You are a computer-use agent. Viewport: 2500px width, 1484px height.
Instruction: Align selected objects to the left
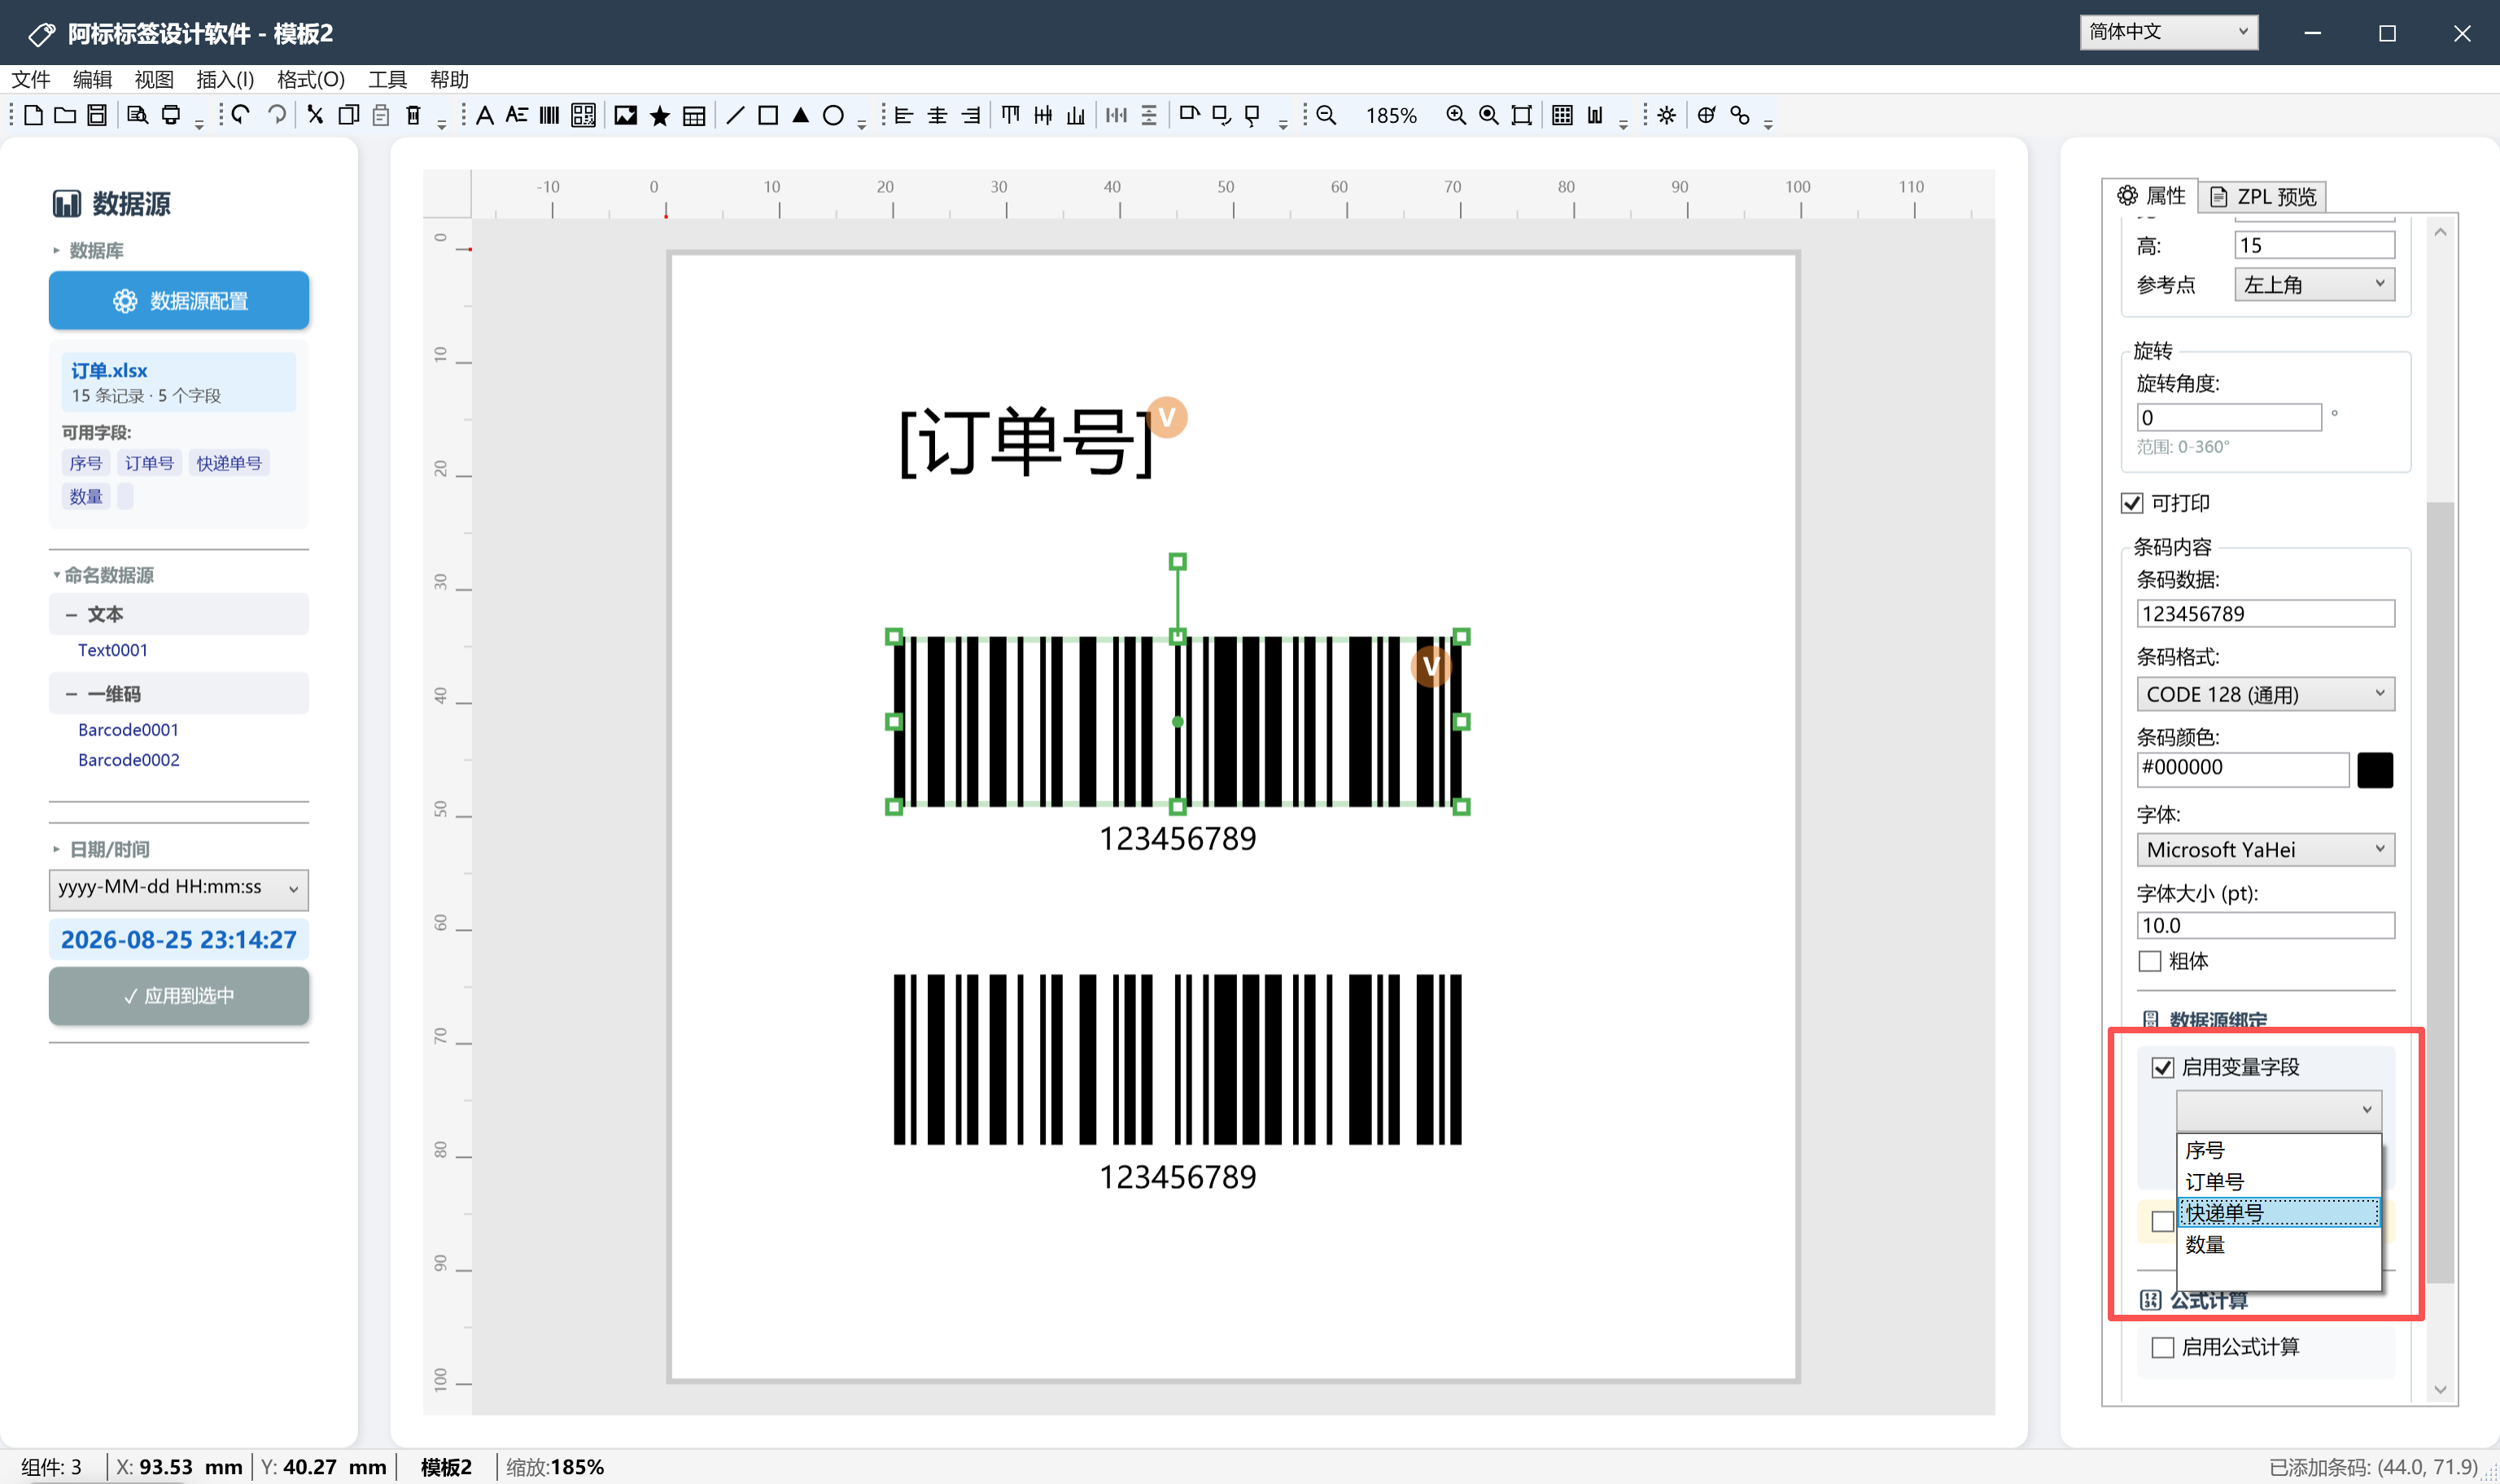coord(904,116)
